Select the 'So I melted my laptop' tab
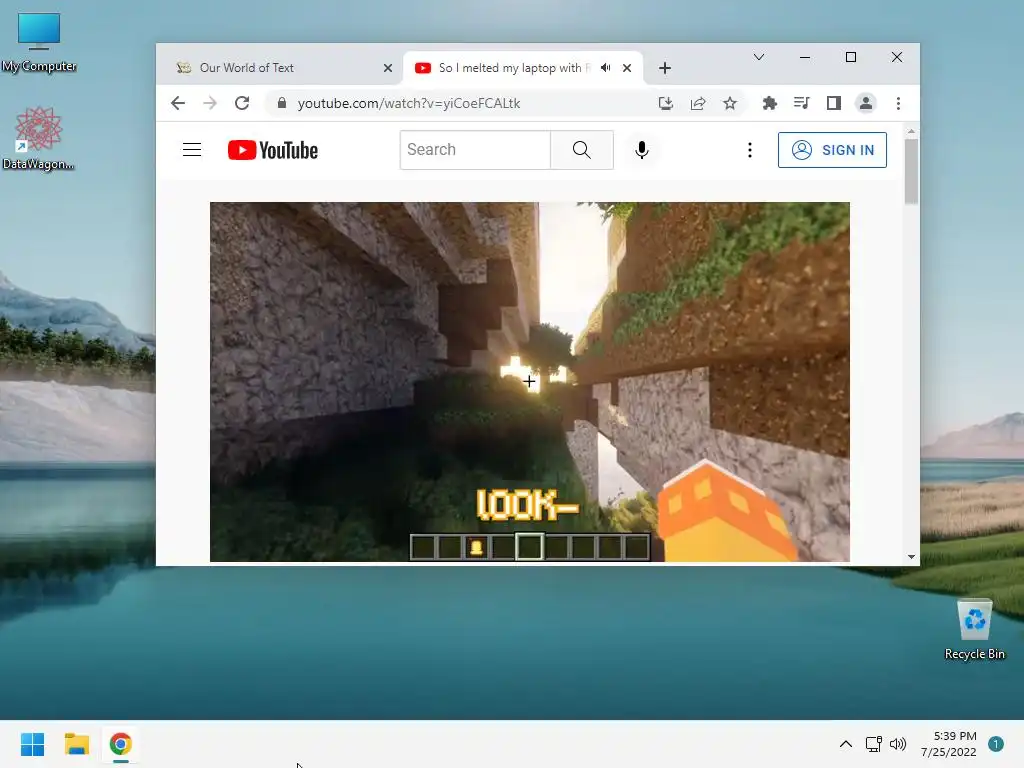The height and width of the screenshot is (768, 1024). pyautogui.click(x=514, y=68)
